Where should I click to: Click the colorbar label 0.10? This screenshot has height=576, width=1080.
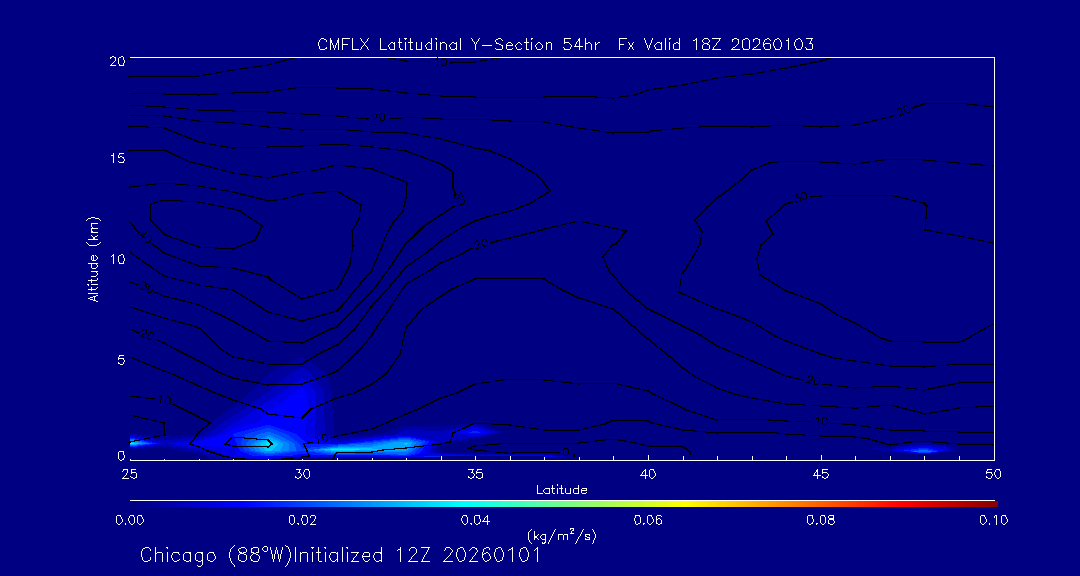(993, 520)
